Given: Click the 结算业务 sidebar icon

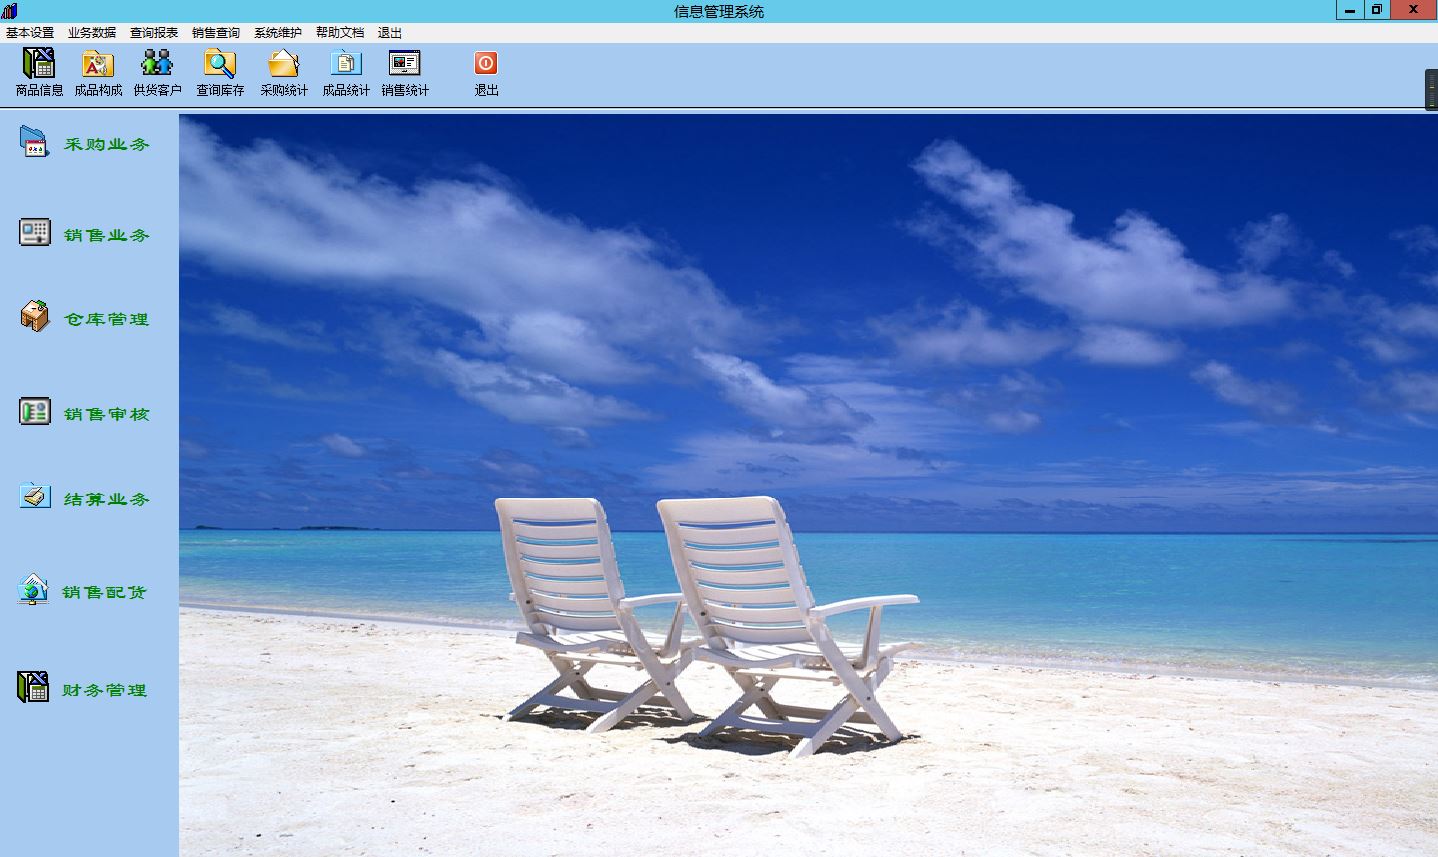Looking at the screenshot, I should pyautogui.click(x=35, y=496).
